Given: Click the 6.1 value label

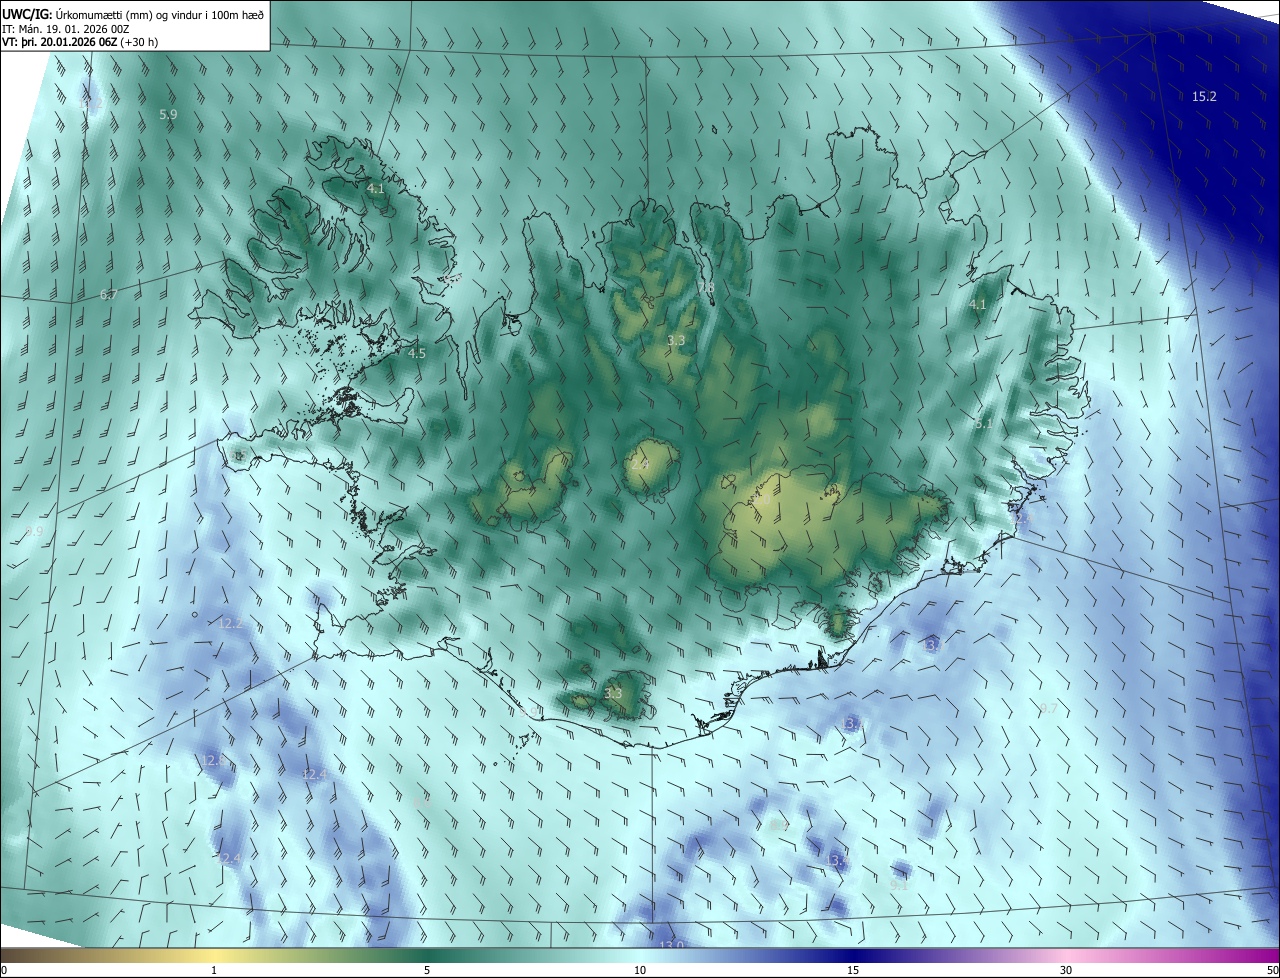Looking at the screenshot, I should (x=984, y=424).
